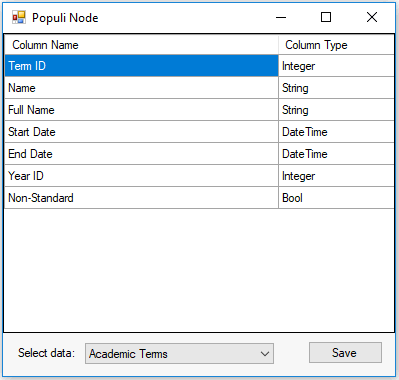Click the Save button
Screen dimensions: 399x380
(345, 353)
